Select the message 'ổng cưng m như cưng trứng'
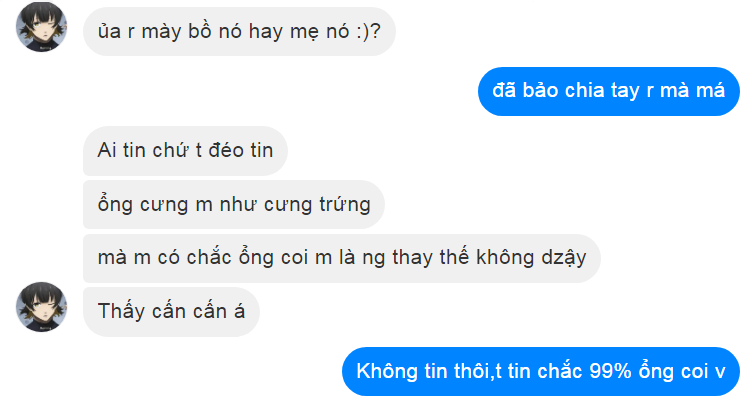 pos(234,205)
